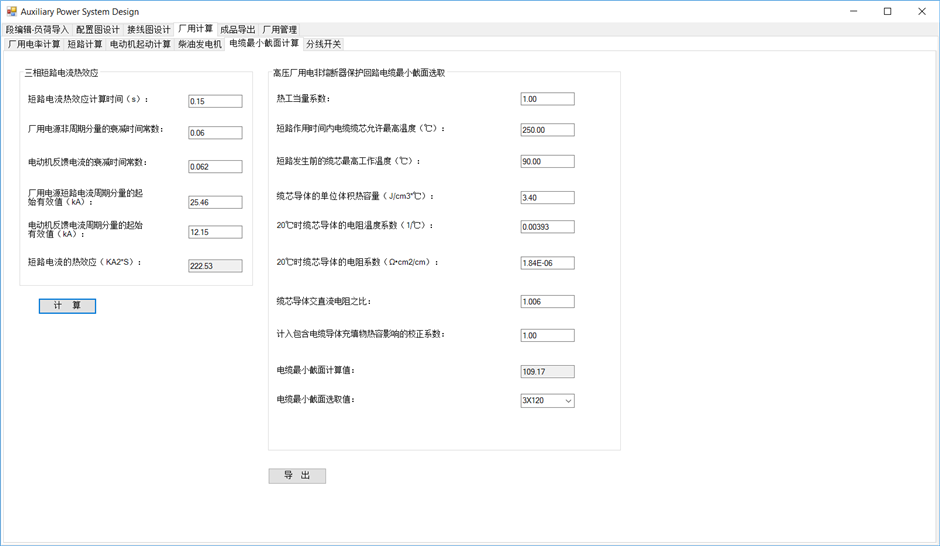This screenshot has width=940, height=546.
Task: Click the 高压厂用电非熔断器保护回路电缆最小截面选取 group title
Action: (x=358, y=73)
